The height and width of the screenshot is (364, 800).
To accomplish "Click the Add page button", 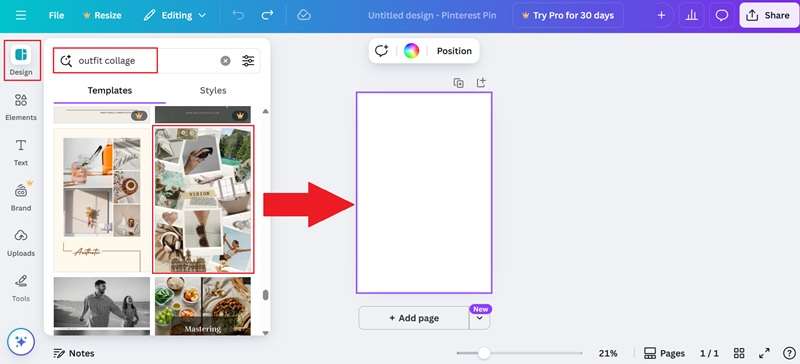I will click(x=414, y=318).
